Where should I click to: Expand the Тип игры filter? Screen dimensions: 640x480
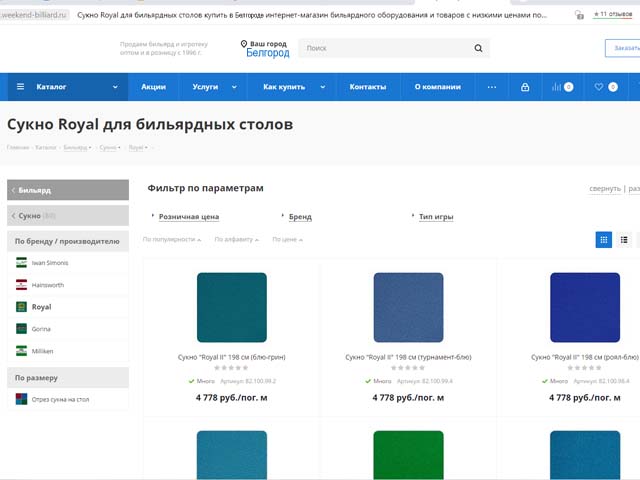(436, 217)
